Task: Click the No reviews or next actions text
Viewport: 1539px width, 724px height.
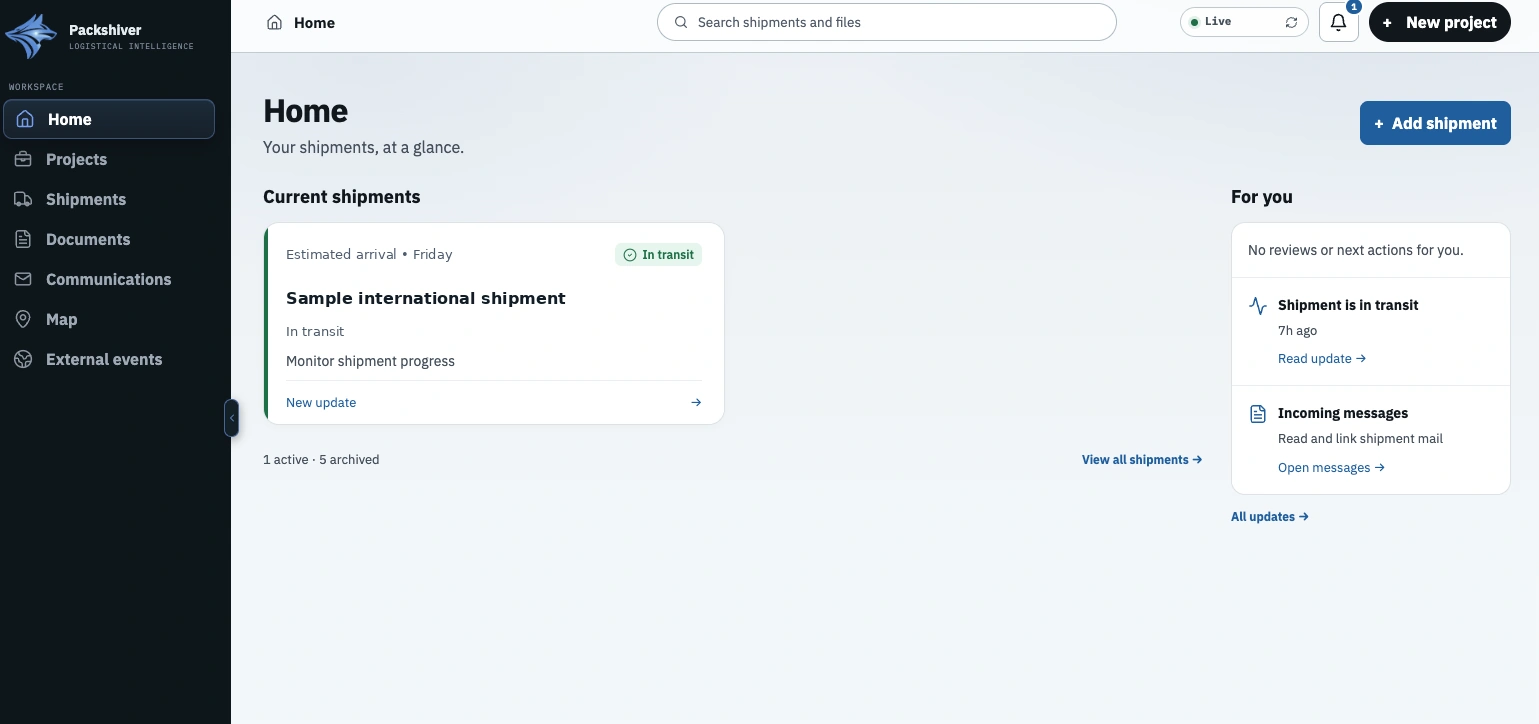Action: click(1356, 250)
